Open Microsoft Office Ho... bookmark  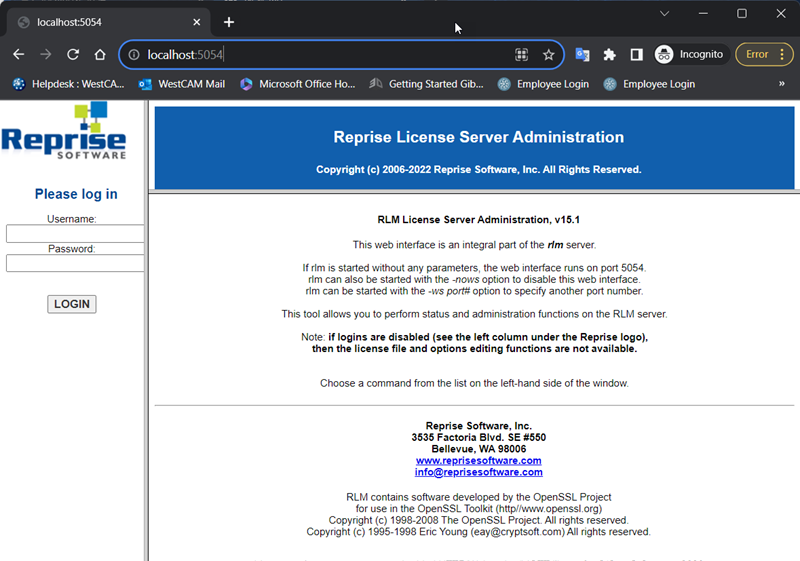(x=297, y=84)
